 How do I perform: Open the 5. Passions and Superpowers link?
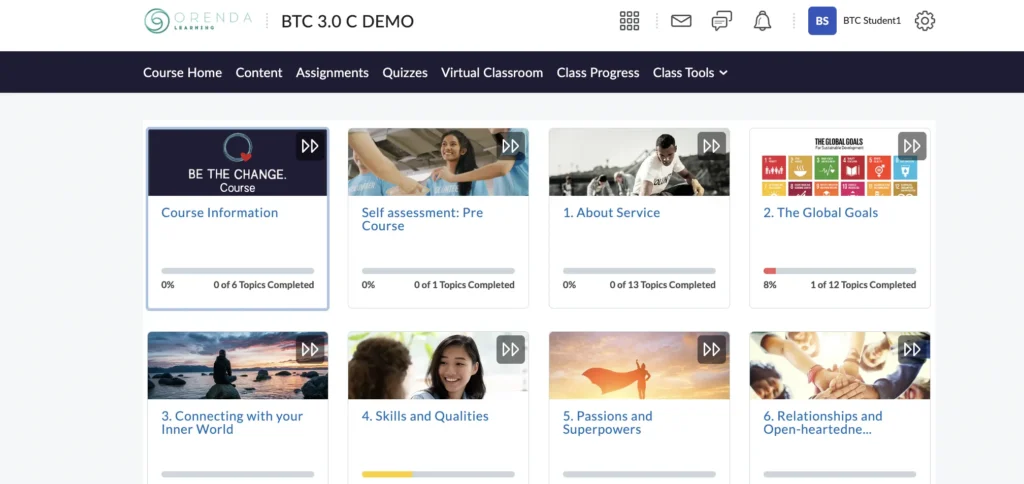click(x=607, y=422)
